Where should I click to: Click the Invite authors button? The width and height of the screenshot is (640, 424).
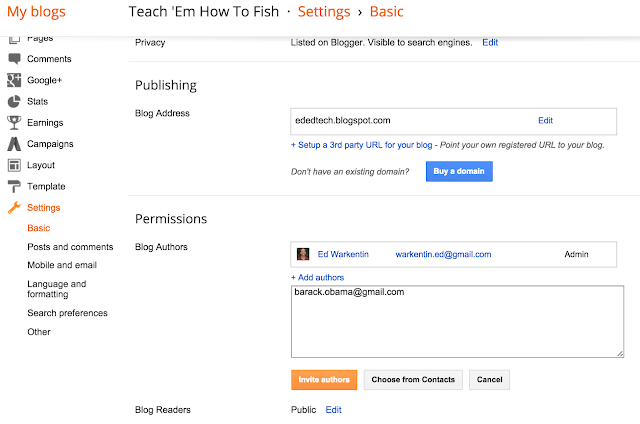(324, 380)
